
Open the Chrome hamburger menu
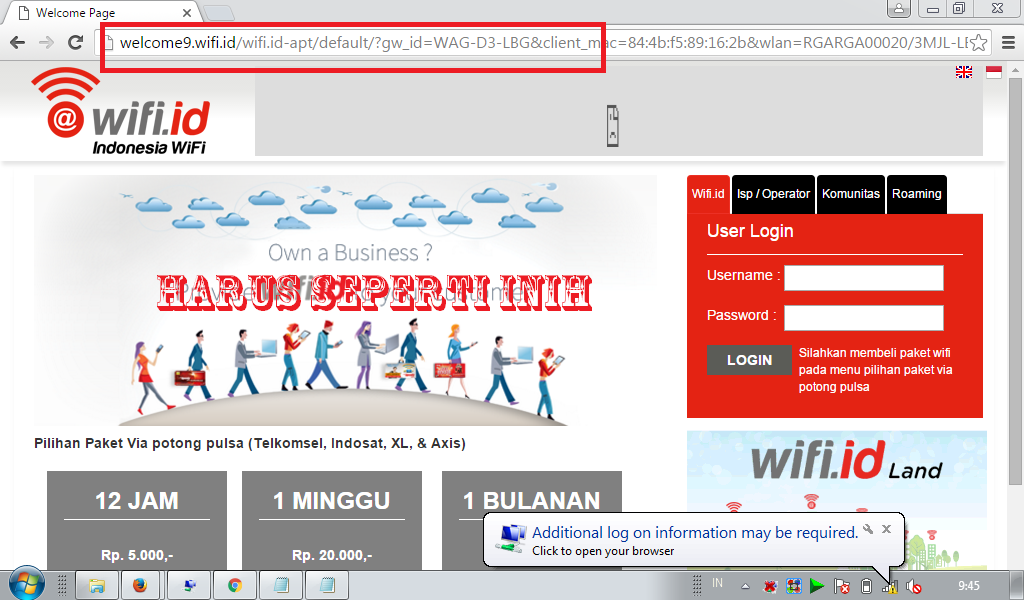1008,42
